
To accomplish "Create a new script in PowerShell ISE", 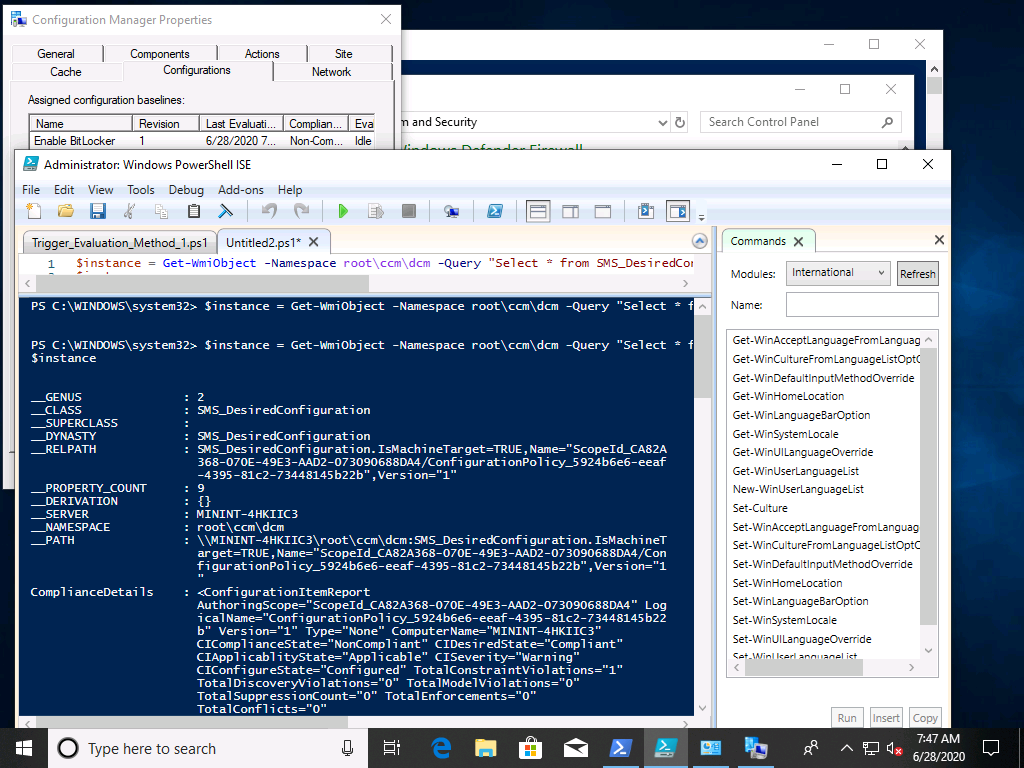I will (33, 211).
